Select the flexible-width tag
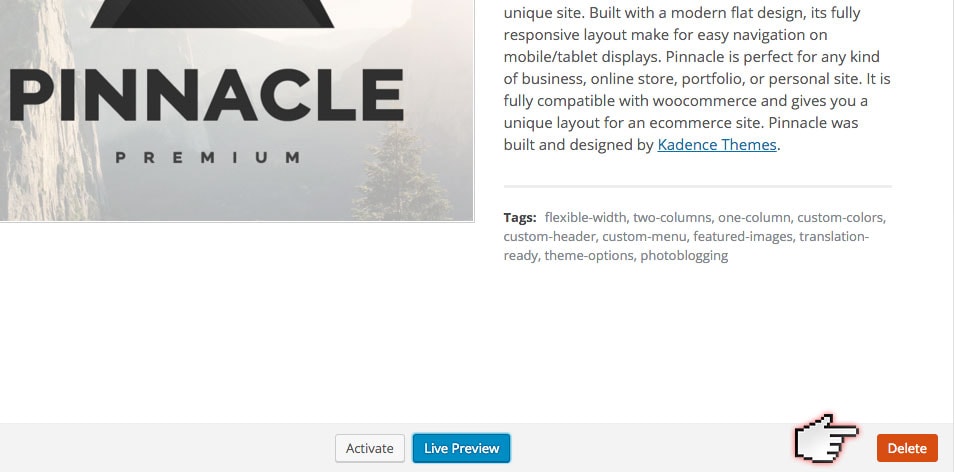This screenshot has height=472, width=954. point(586,217)
